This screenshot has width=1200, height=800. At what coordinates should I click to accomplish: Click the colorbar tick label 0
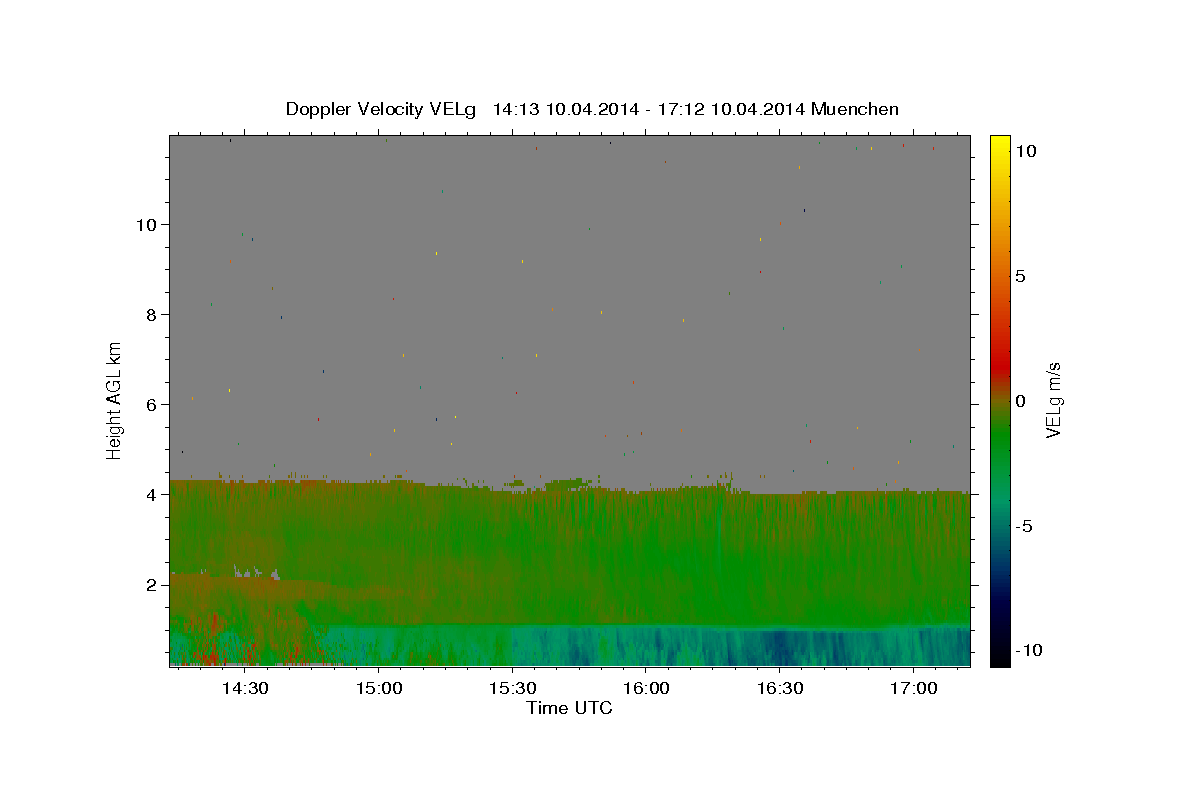1020,401
